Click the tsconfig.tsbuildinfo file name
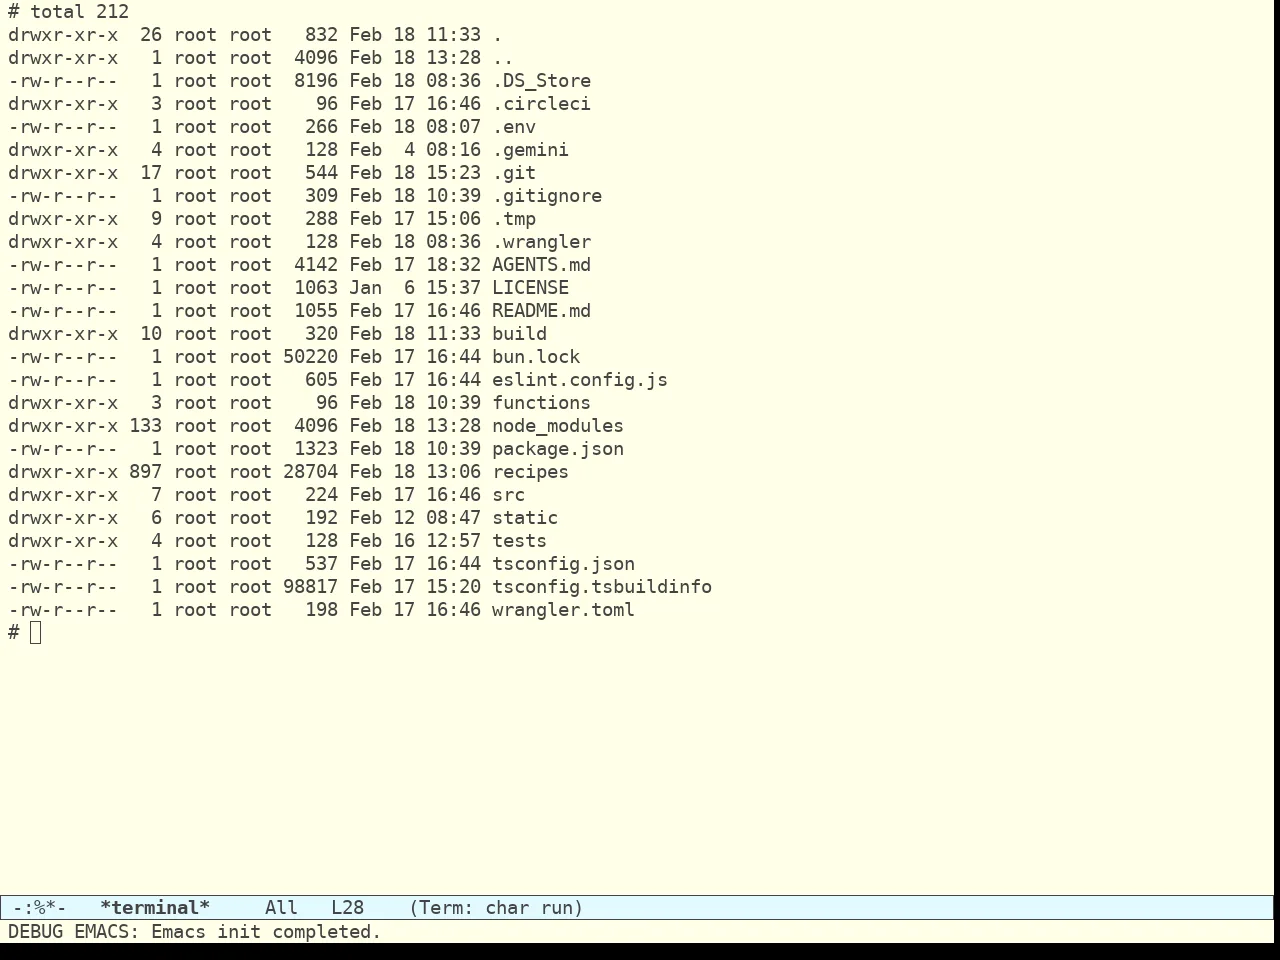 click(602, 587)
